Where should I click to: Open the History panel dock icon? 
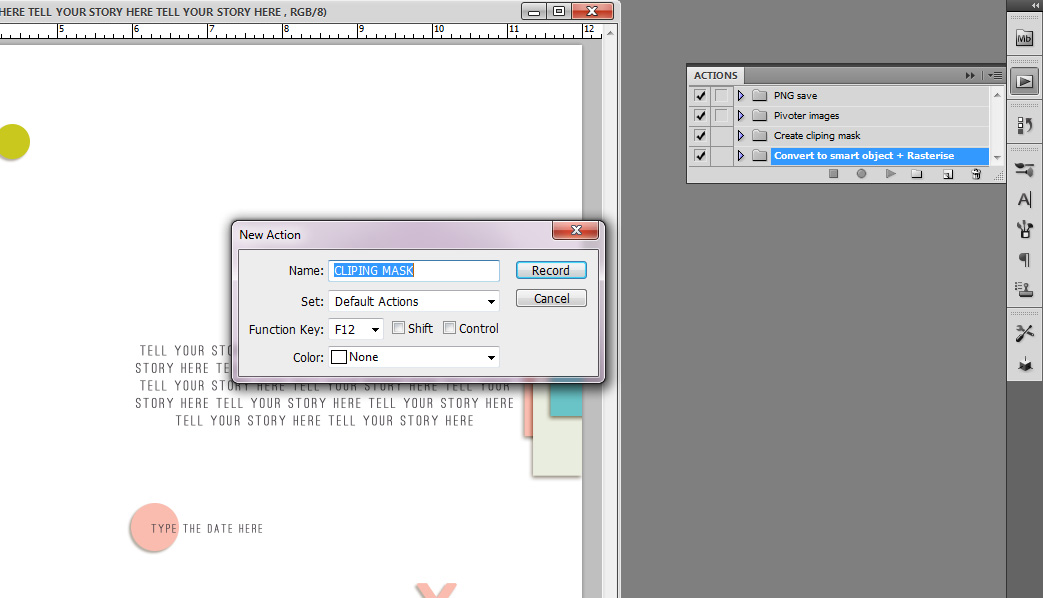1024,125
